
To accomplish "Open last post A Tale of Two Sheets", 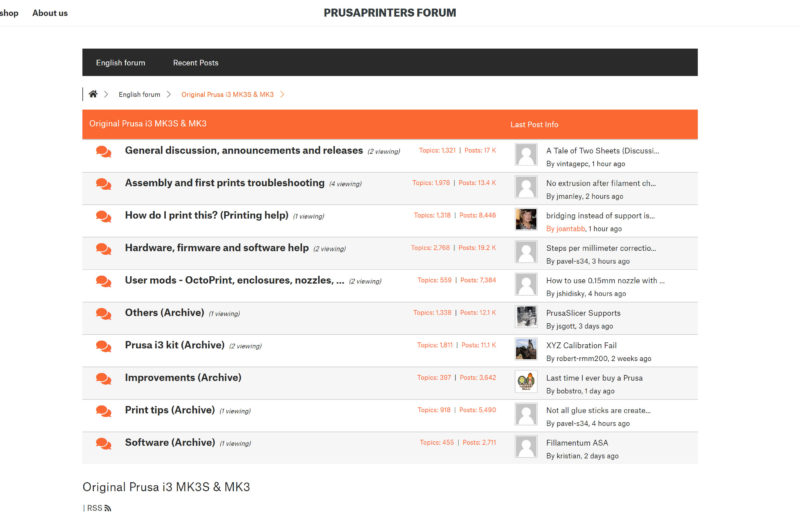I will tap(603, 151).
